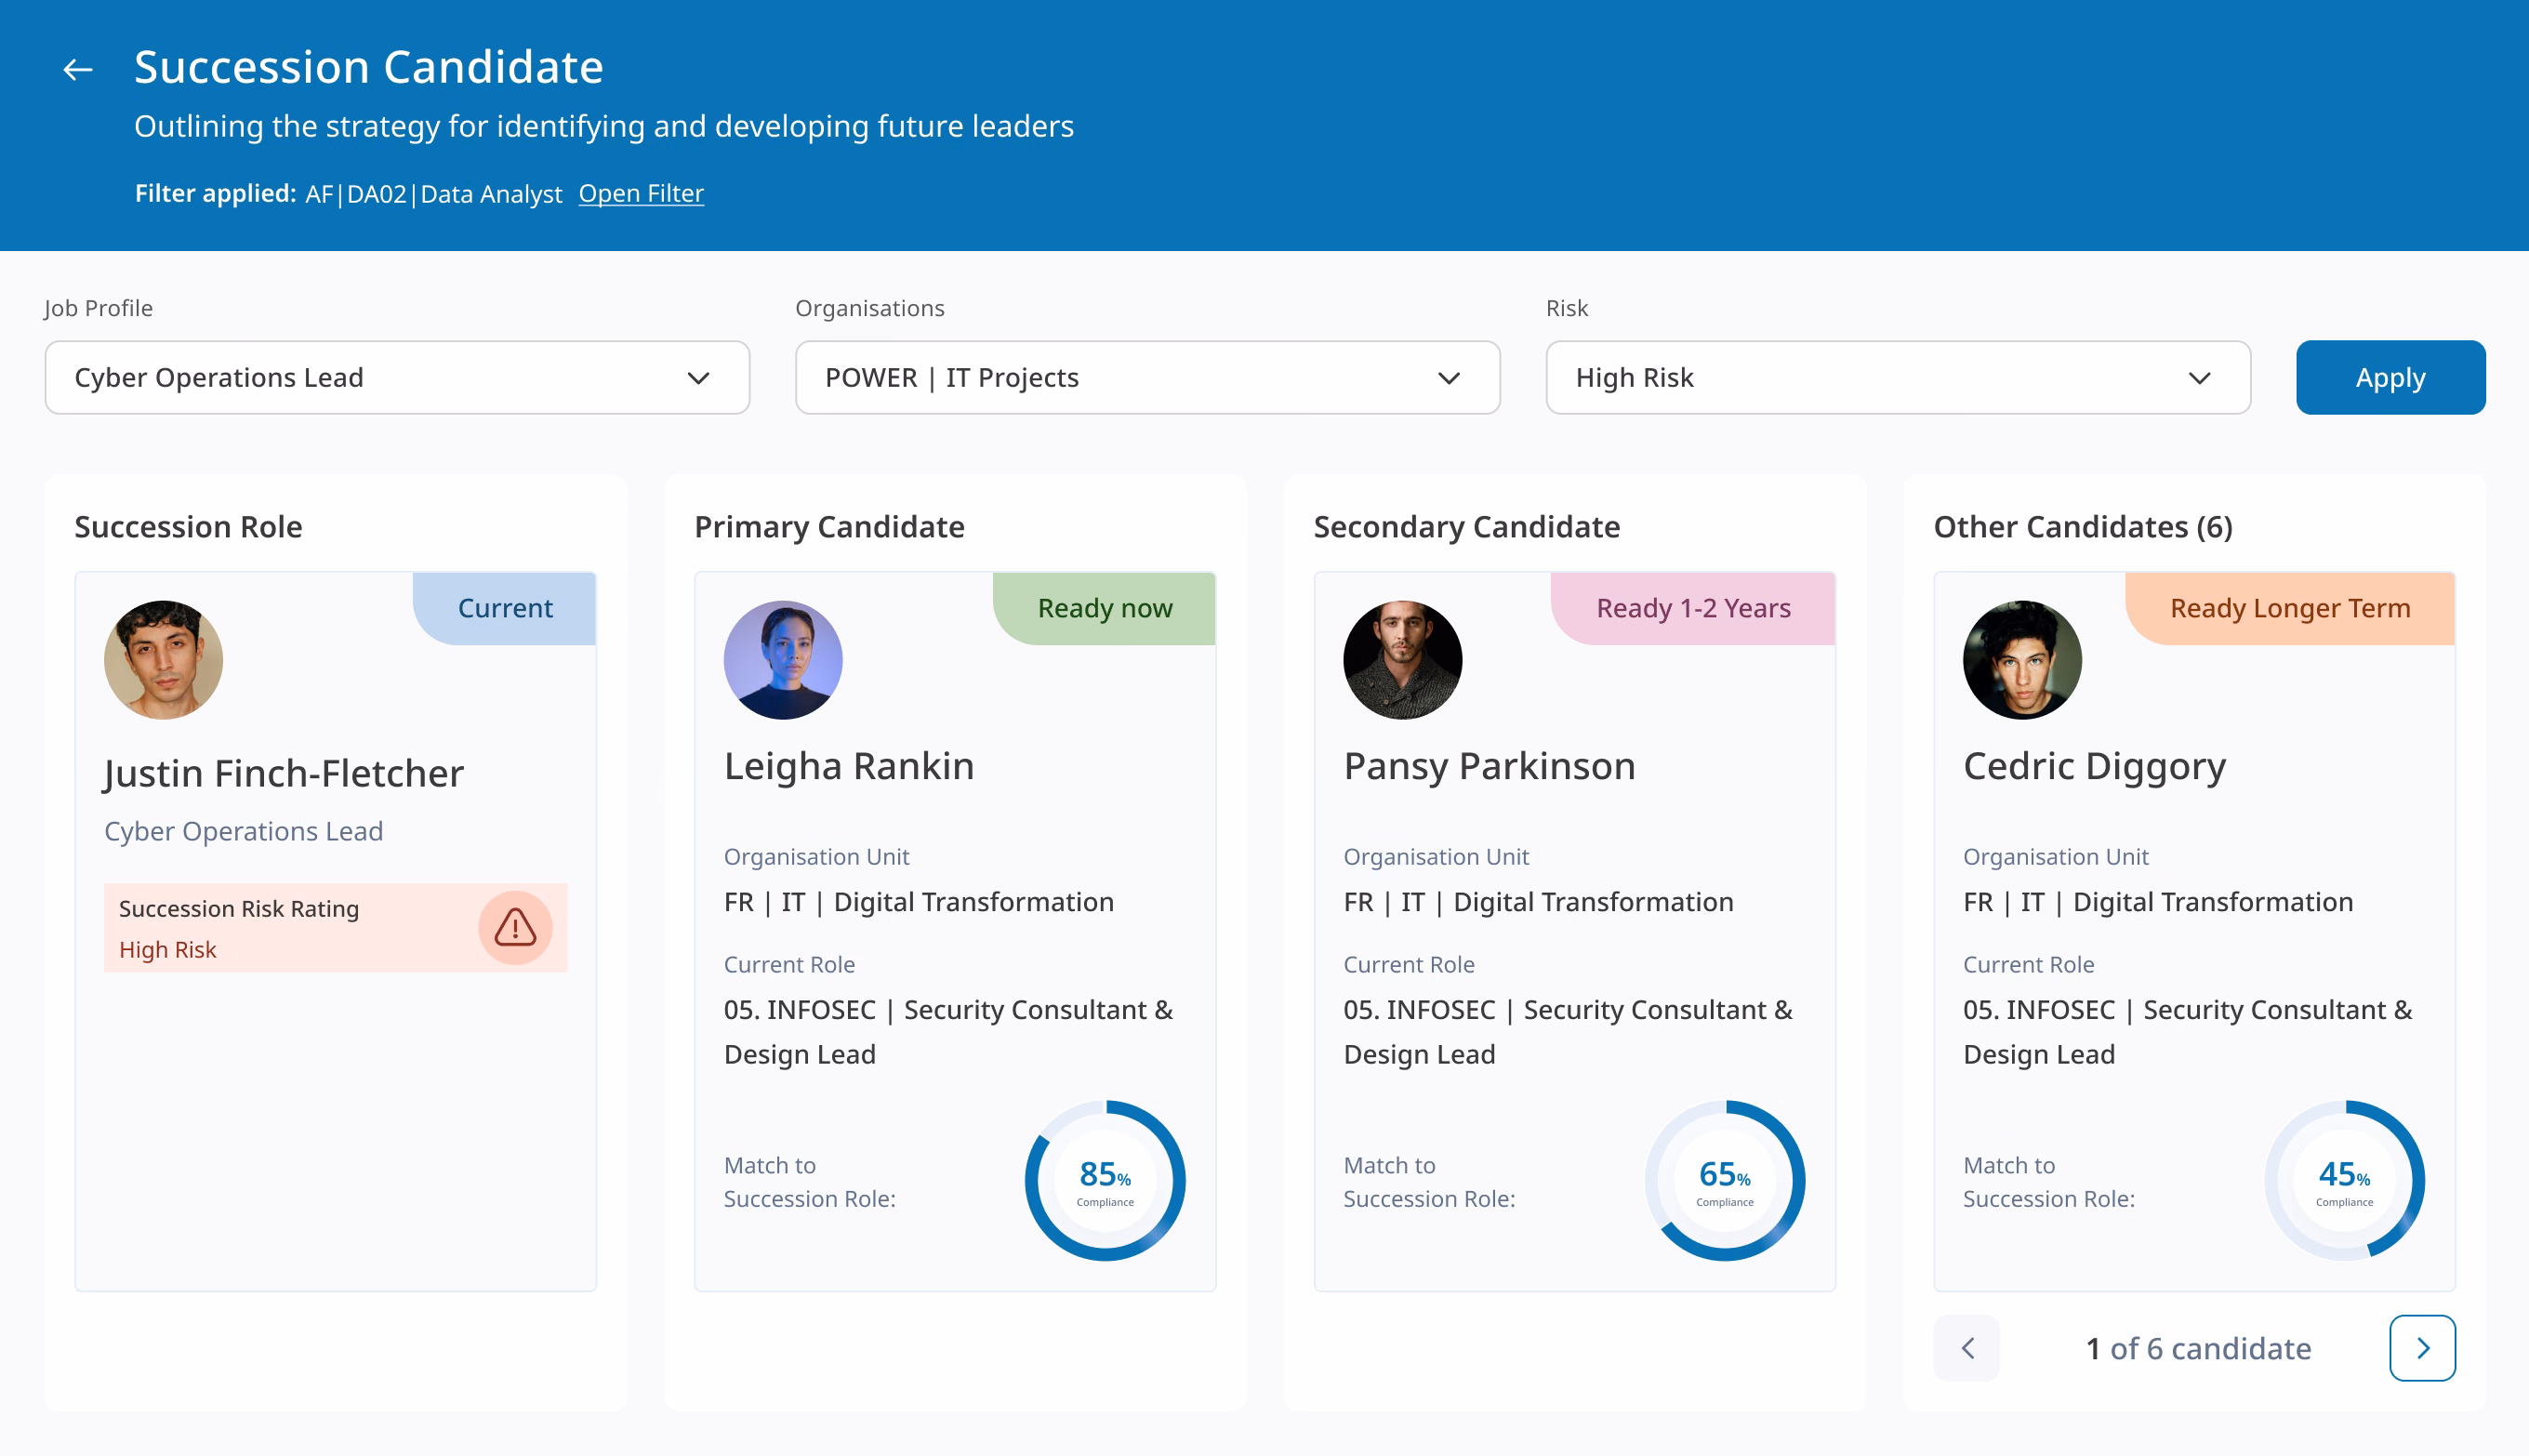The width and height of the screenshot is (2529, 1456).
Task: Go to next candidate with right chevron
Action: (2422, 1348)
